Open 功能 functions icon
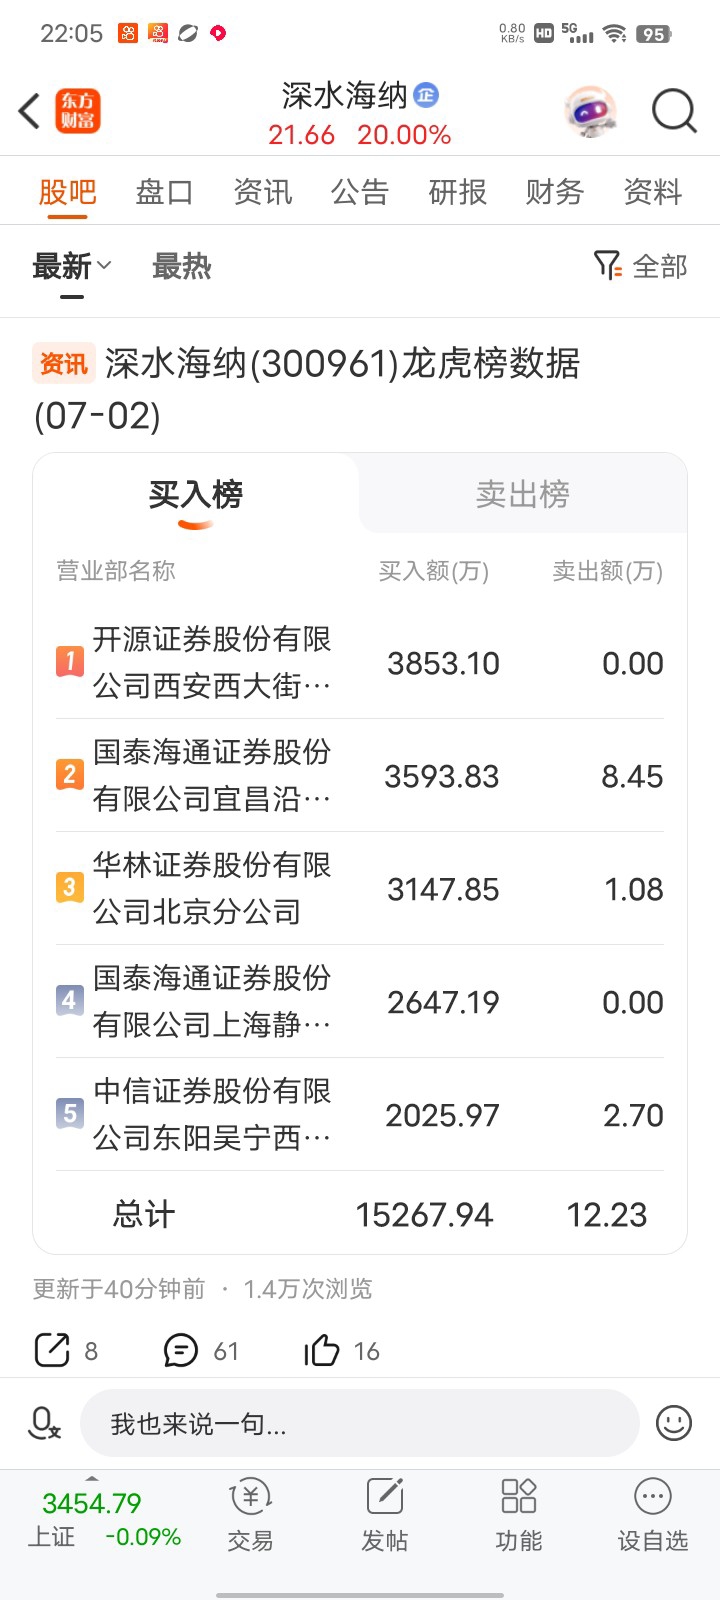The image size is (720, 1600). [x=519, y=1515]
